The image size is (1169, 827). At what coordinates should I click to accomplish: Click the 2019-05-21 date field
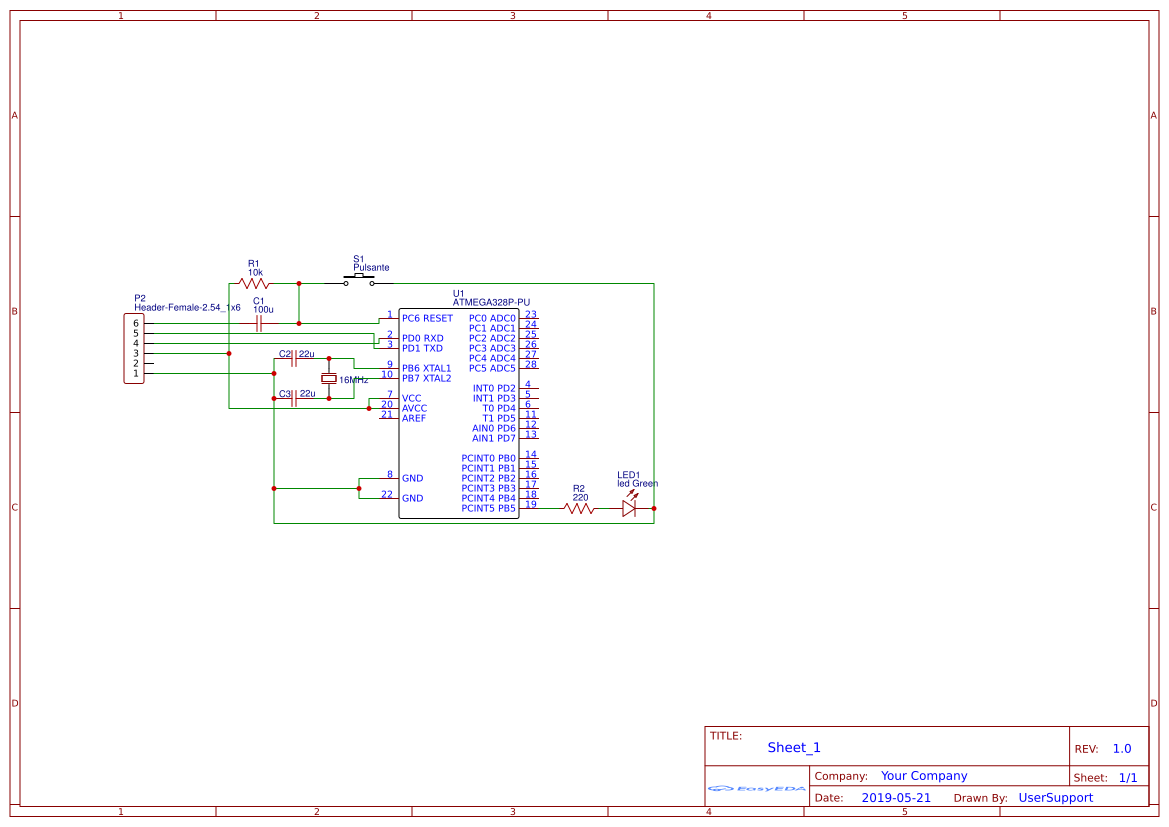click(895, 797)
